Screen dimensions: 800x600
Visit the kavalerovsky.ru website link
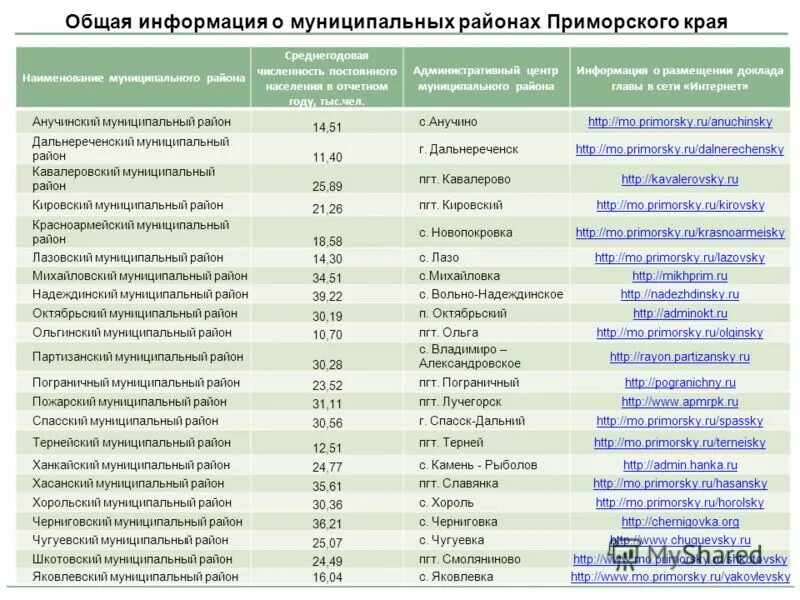[x=679, y=180]
